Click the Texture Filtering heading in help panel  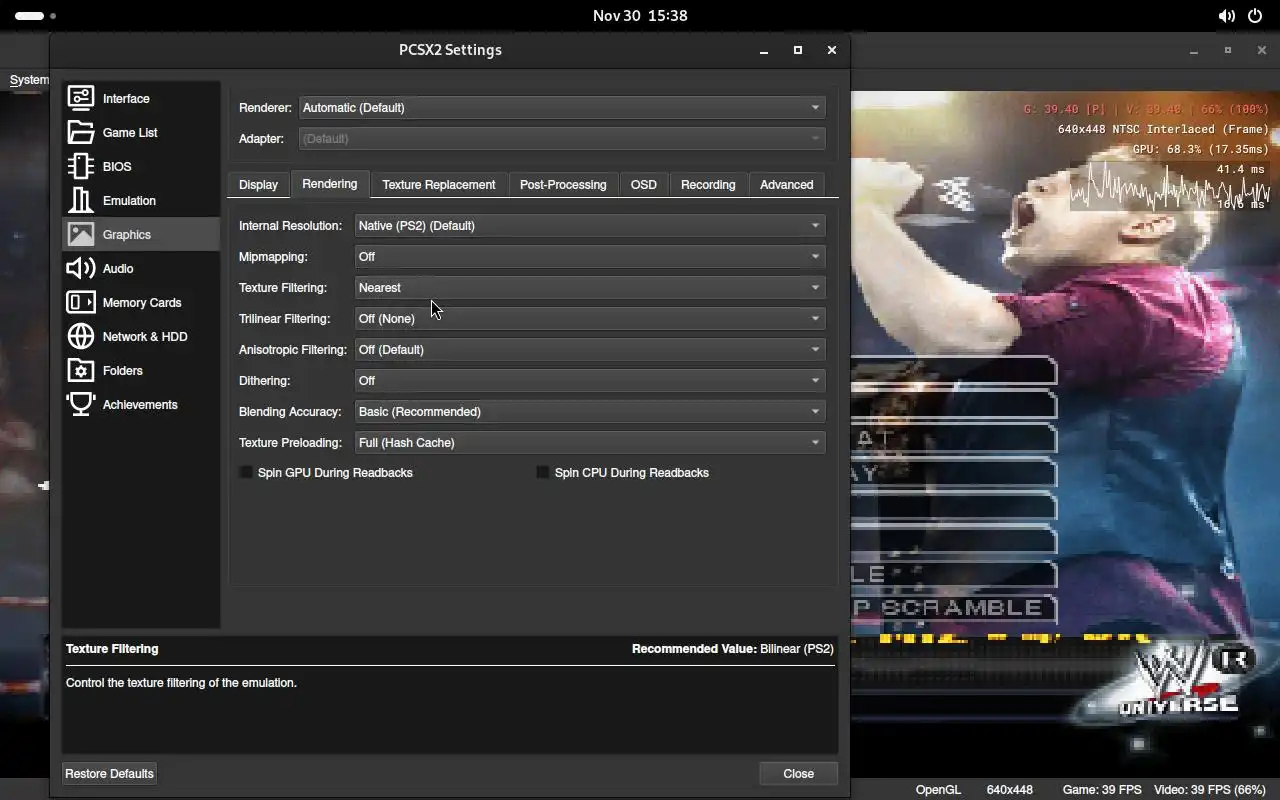(x=112, y=648)
